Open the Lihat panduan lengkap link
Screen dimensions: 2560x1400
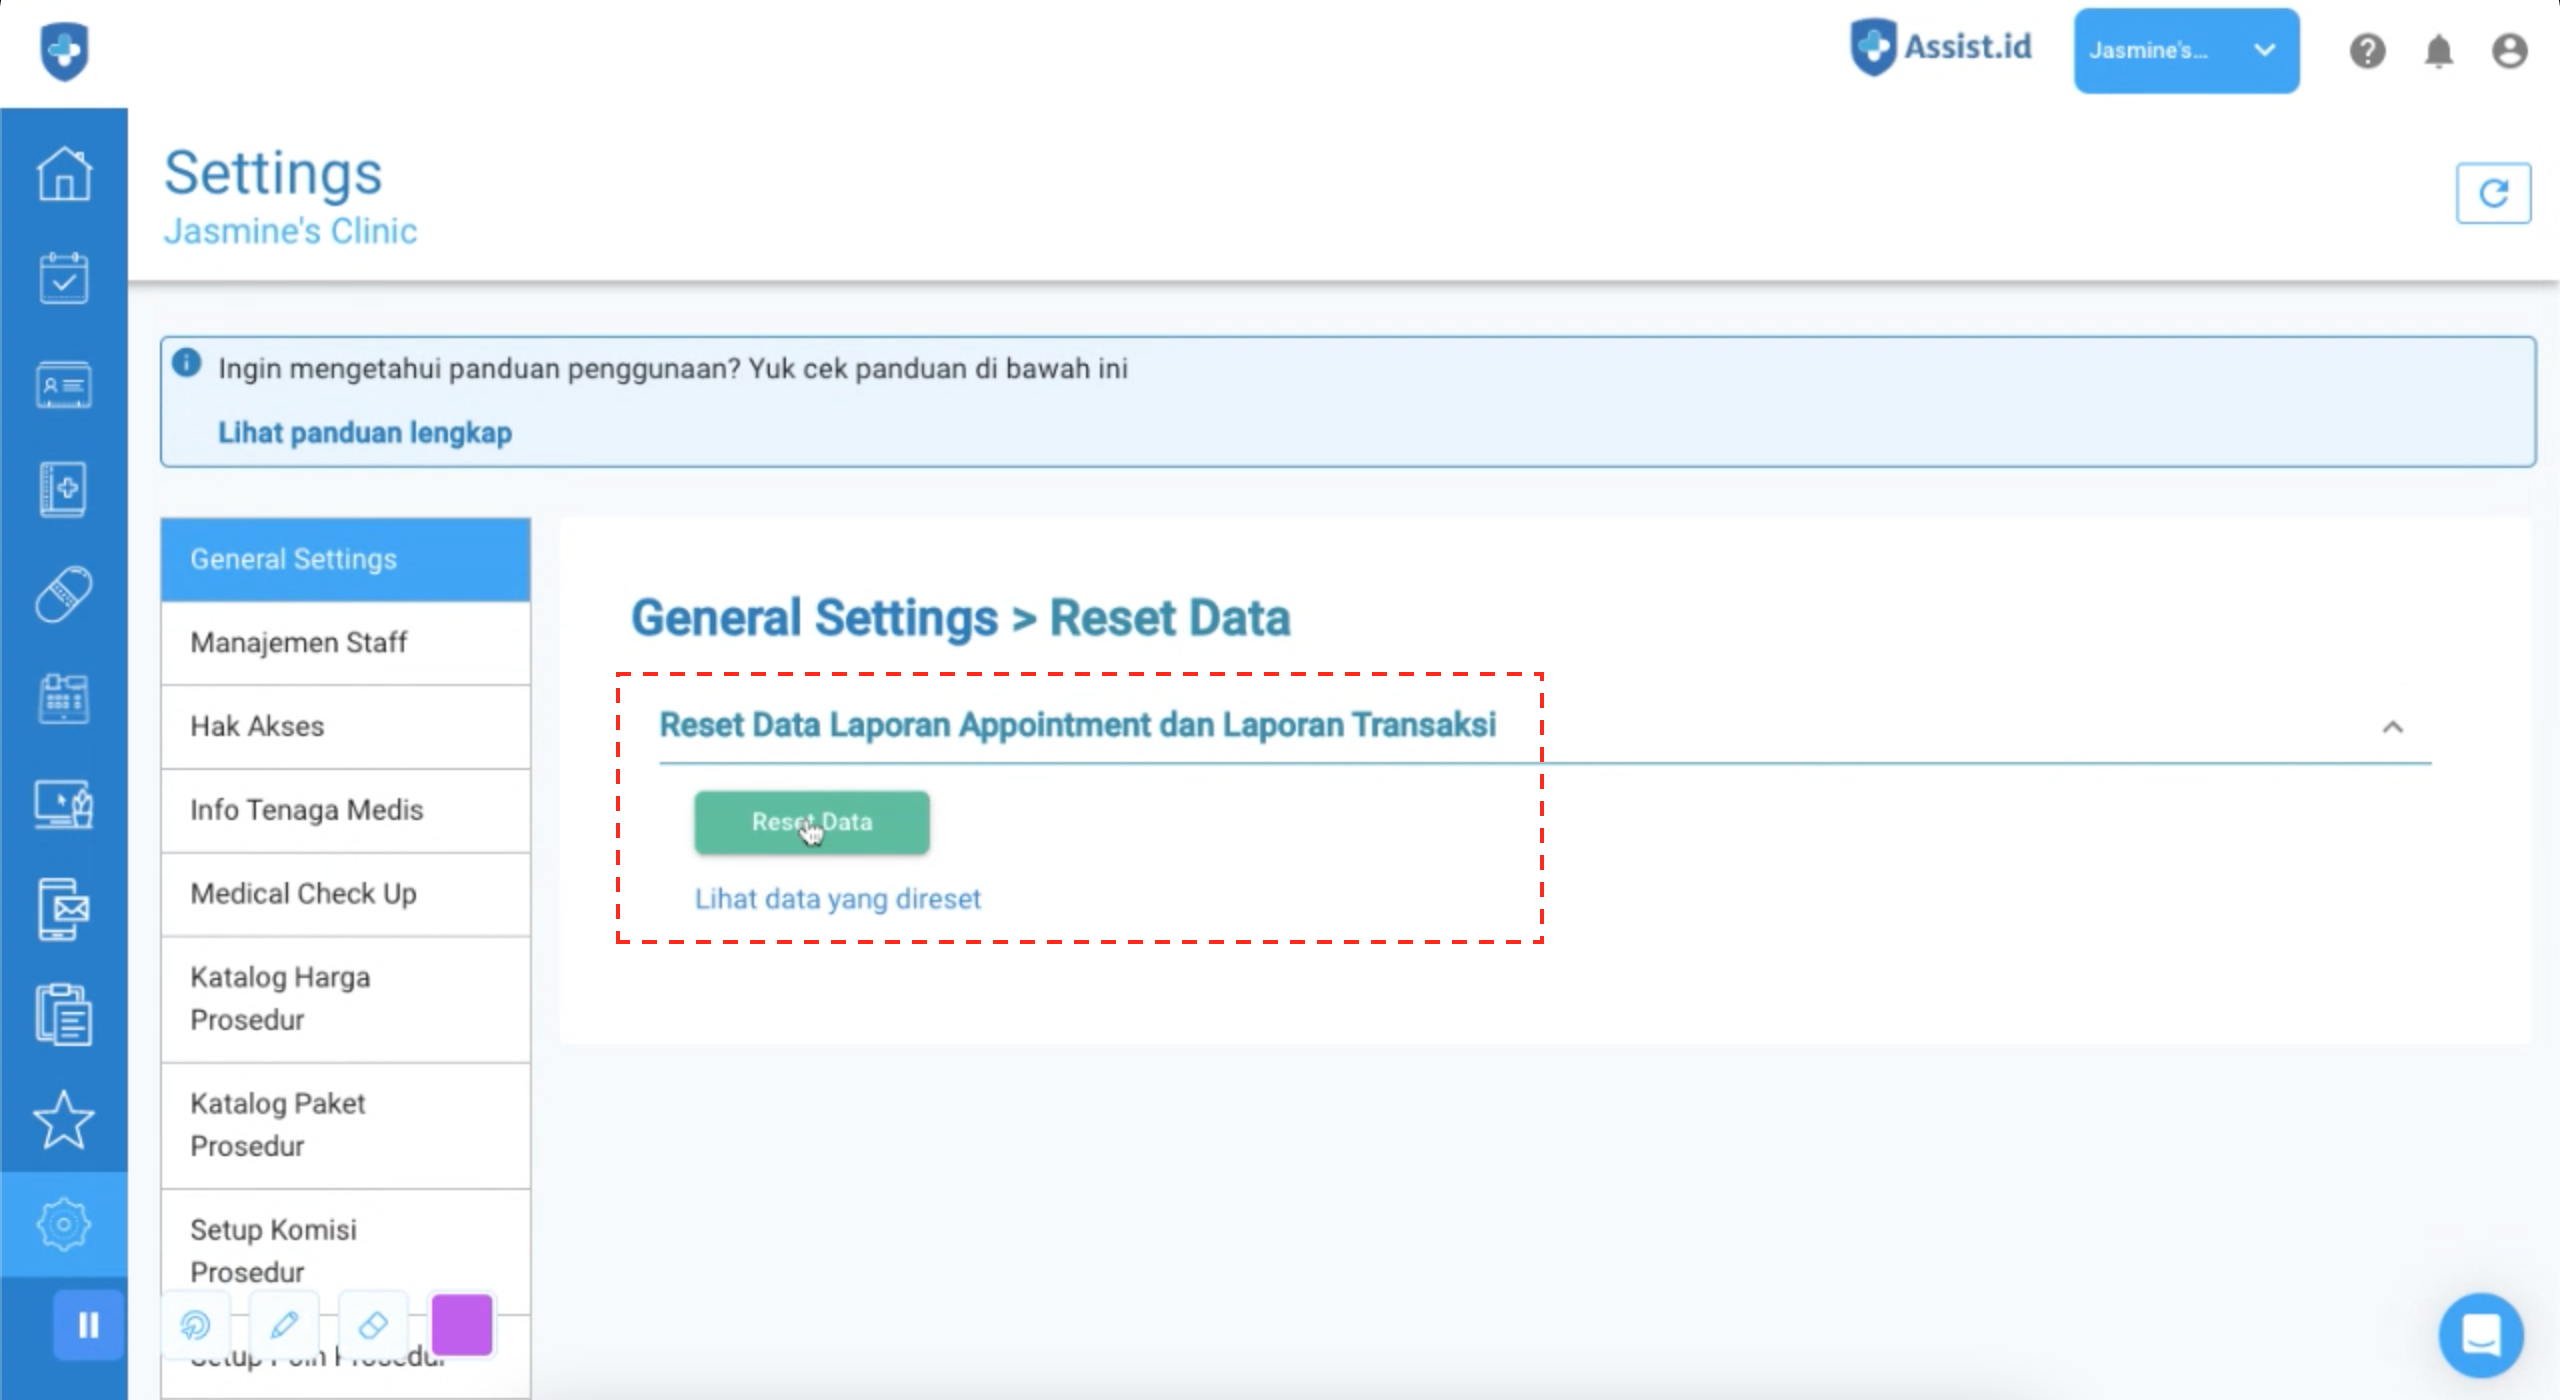(365, 433)
